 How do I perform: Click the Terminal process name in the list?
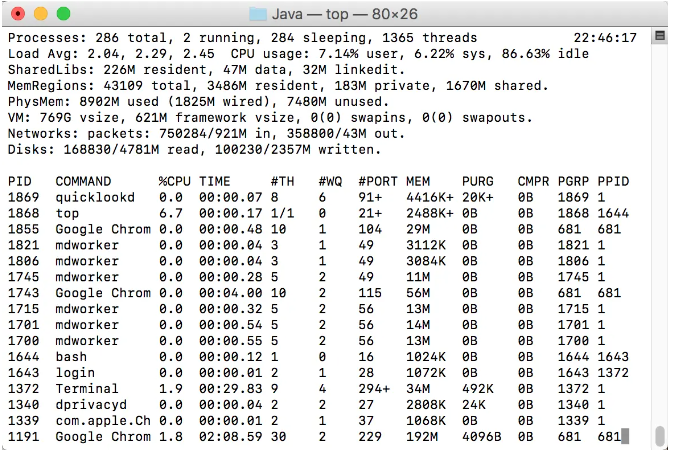[x=87, y=388]
